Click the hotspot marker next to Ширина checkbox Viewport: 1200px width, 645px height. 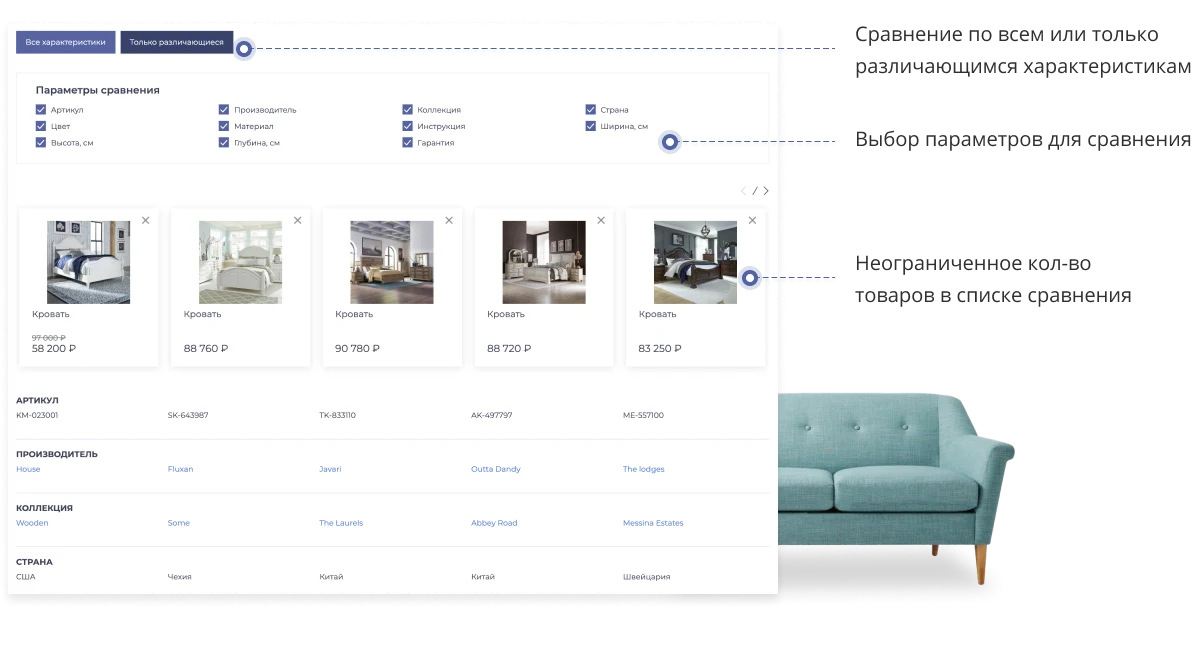tap(670, 142)
